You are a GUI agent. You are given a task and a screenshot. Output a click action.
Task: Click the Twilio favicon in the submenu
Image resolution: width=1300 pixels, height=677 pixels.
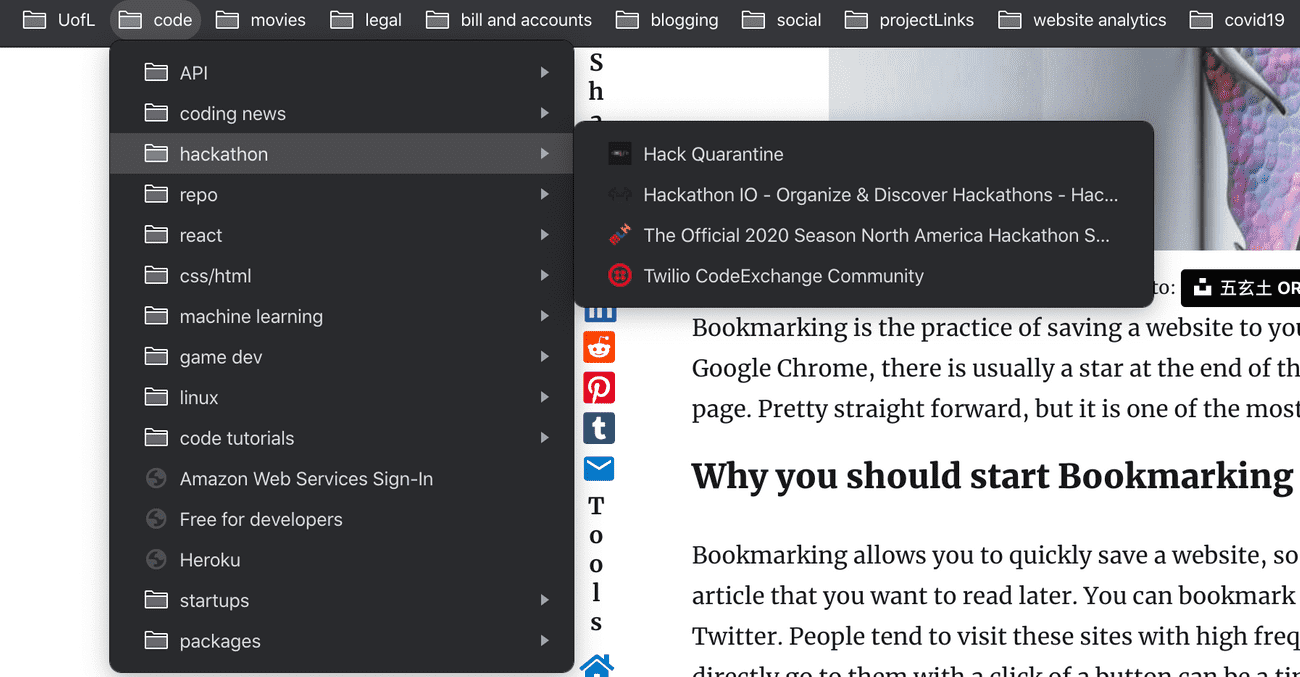click(620, 276)
